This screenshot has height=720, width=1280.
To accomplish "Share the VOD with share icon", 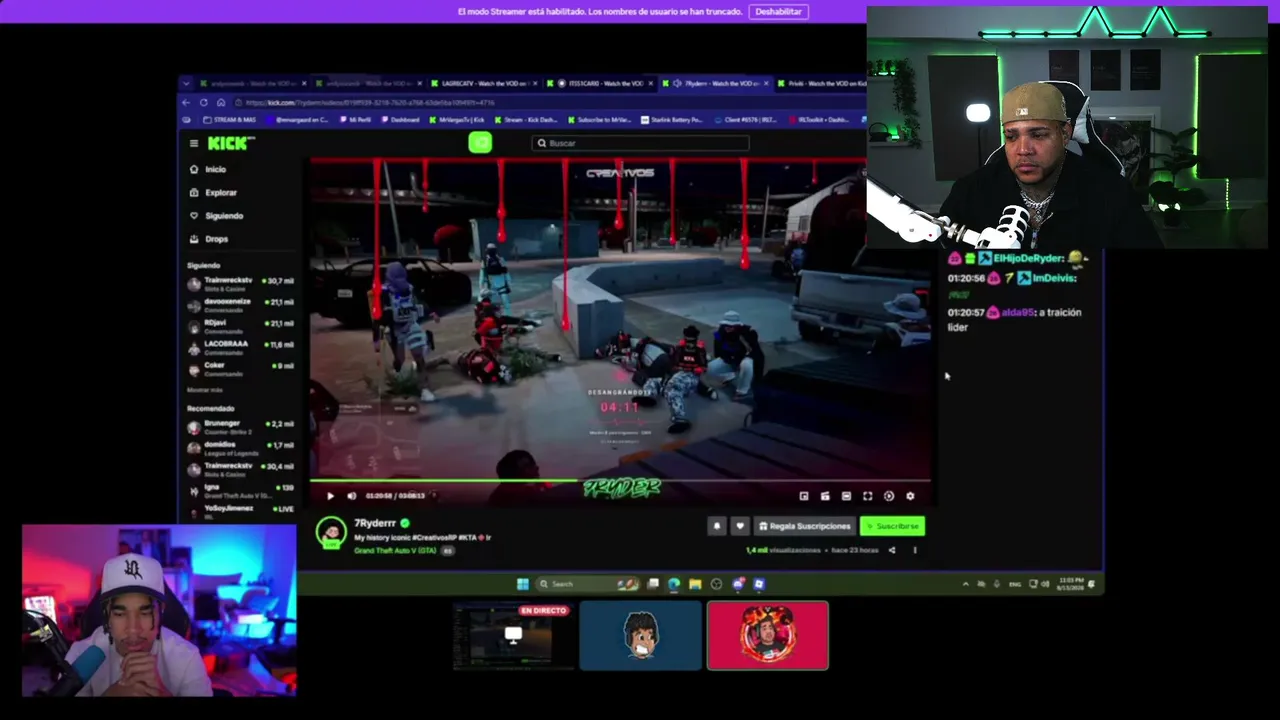I will (892, 550).
